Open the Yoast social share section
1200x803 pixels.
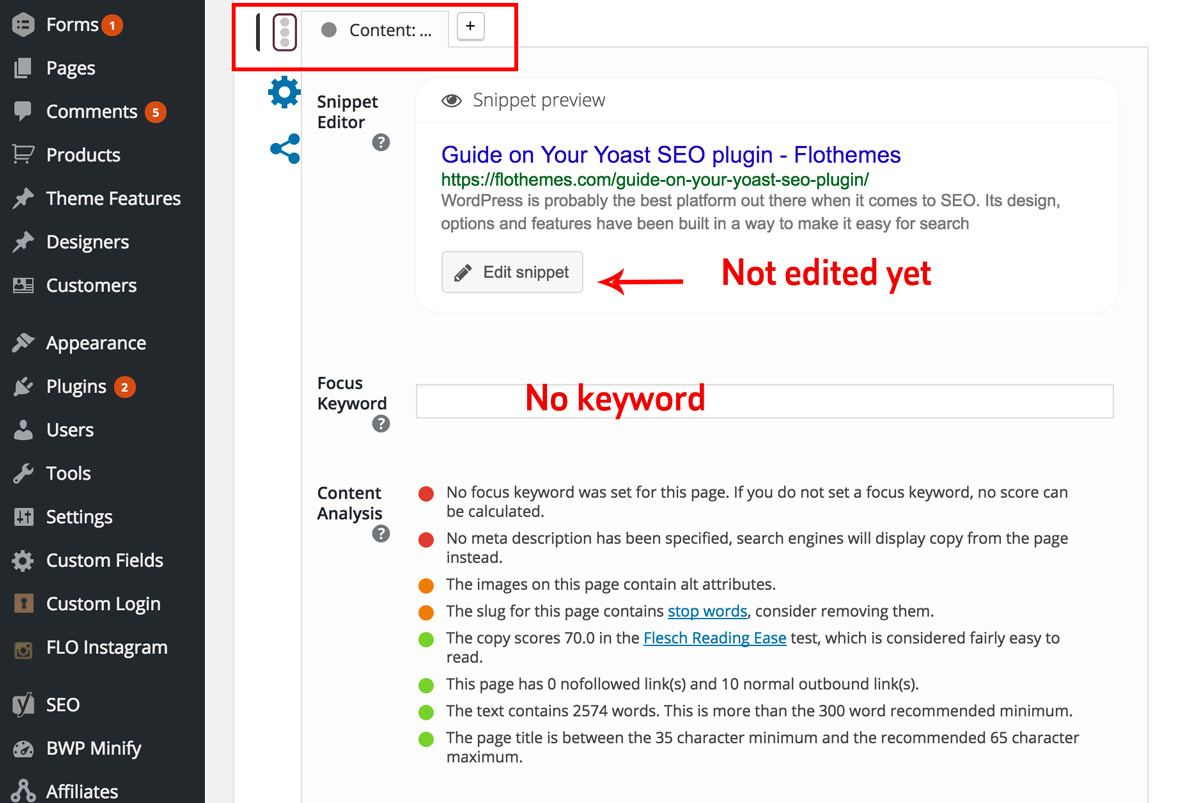[x=285, y=150]
